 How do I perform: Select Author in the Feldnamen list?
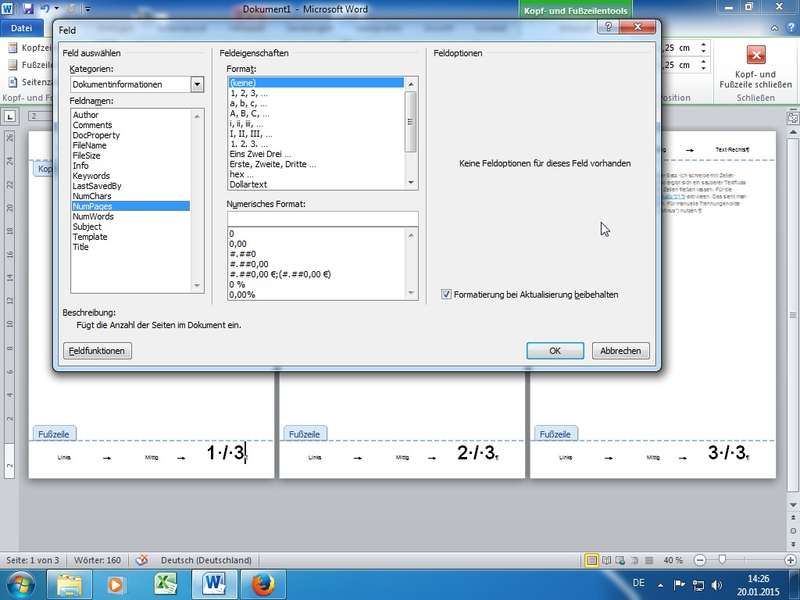(86, 115)
